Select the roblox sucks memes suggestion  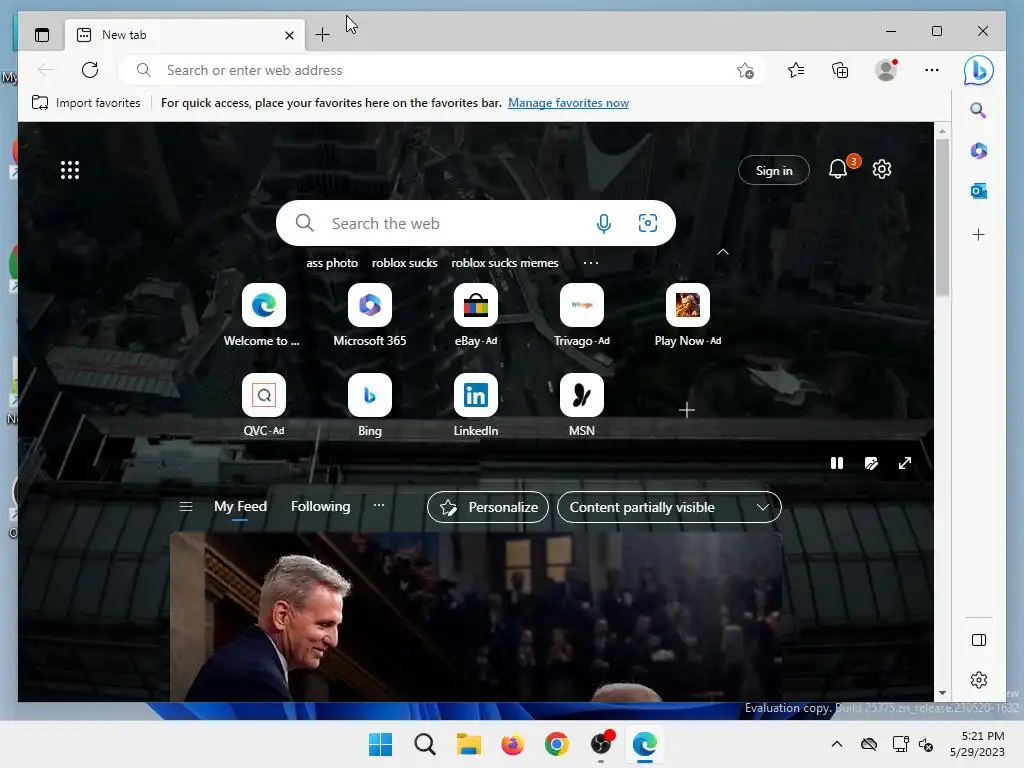505,263
